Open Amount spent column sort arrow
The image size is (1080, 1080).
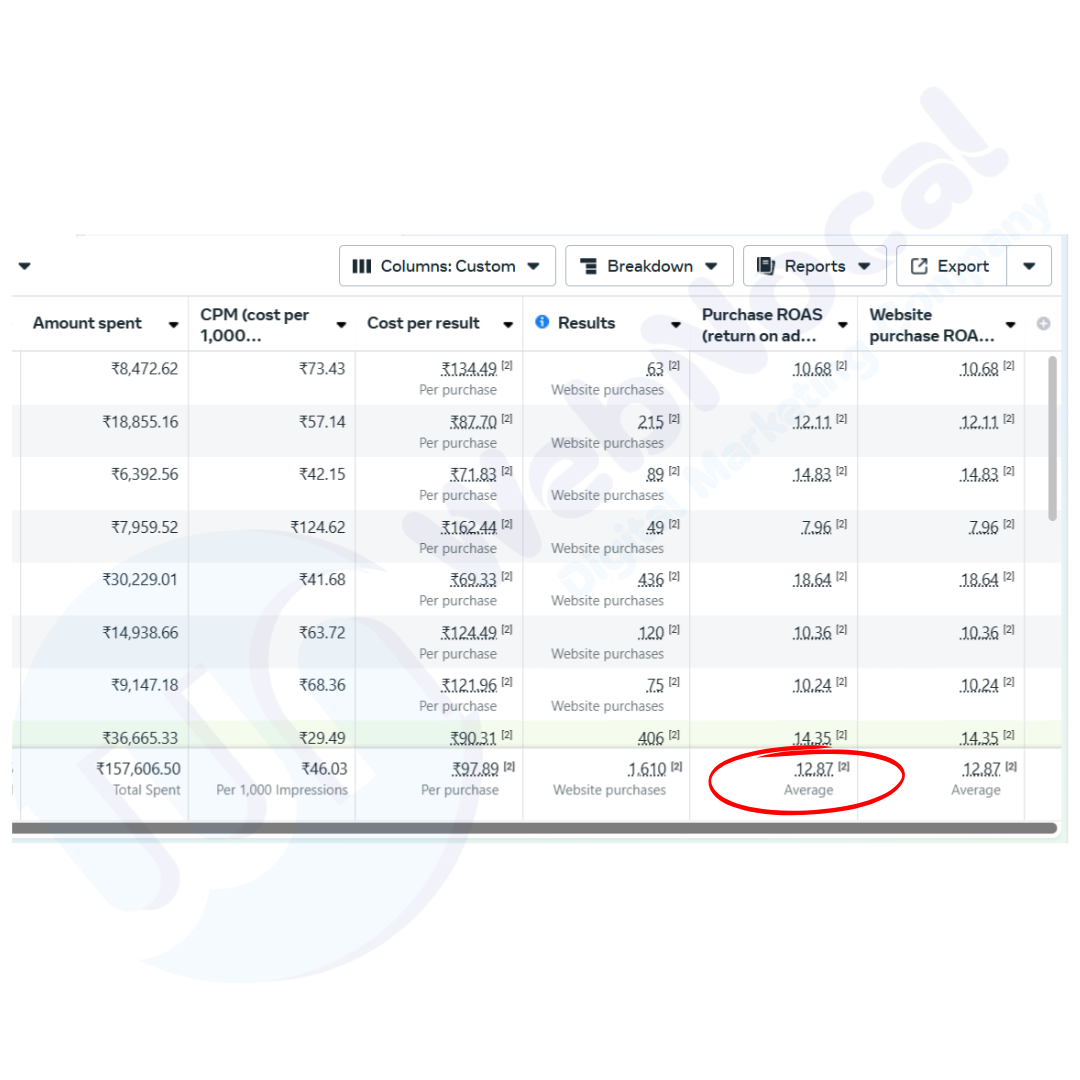tap(174, 325)
